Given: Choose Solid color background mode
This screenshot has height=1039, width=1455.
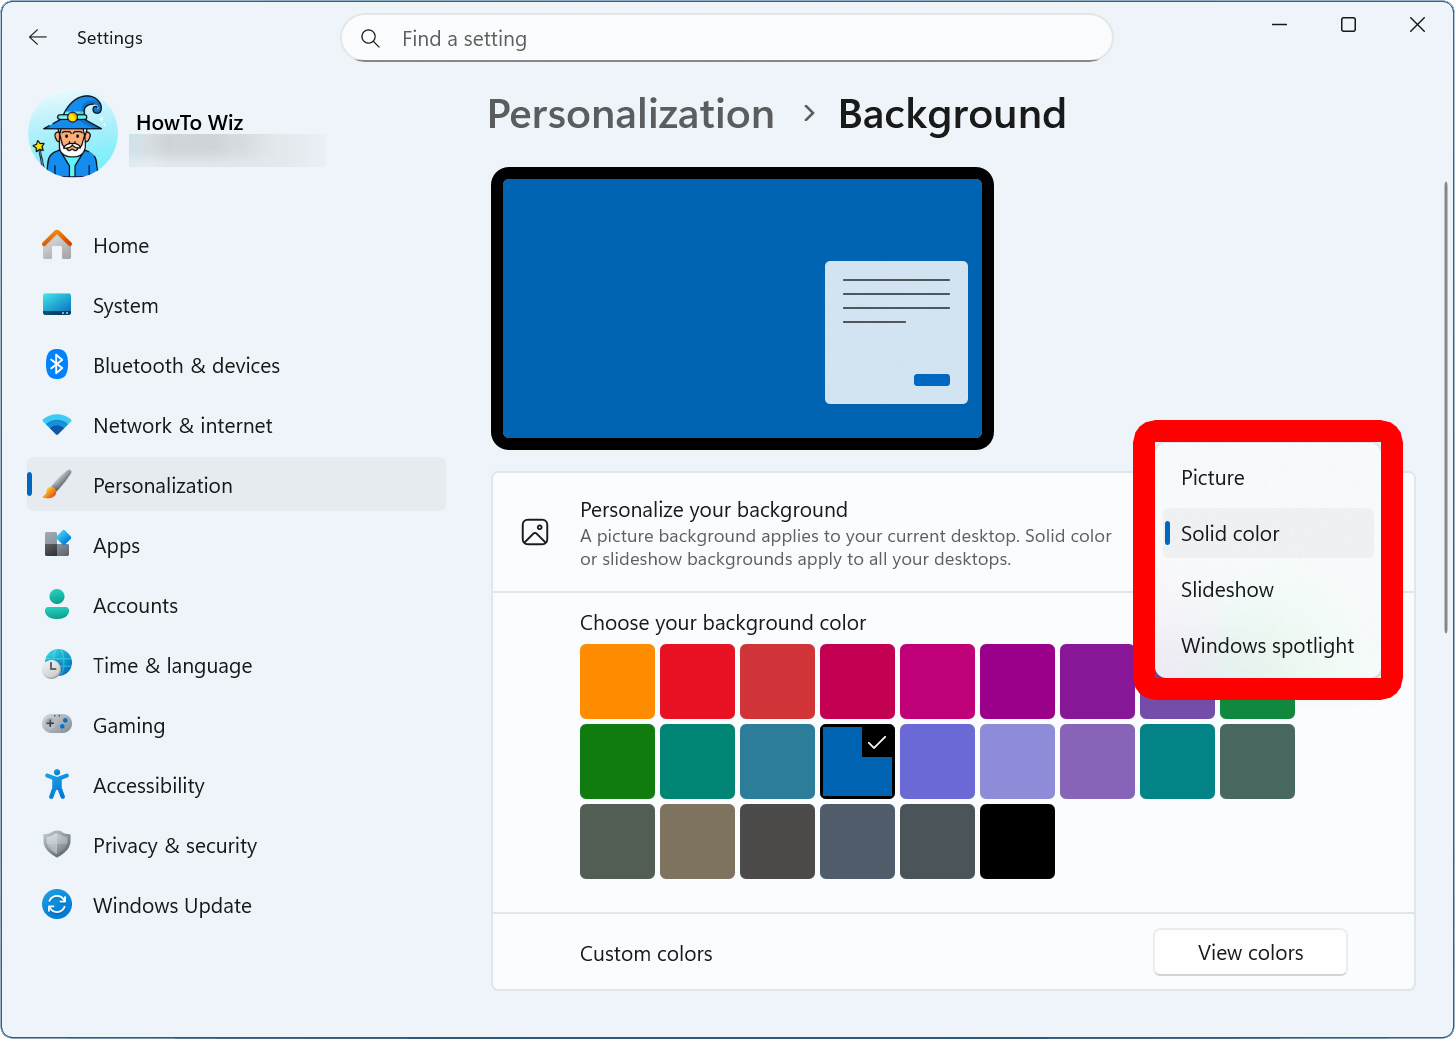Looking at the screenshot, I should tap(1229, 533).
